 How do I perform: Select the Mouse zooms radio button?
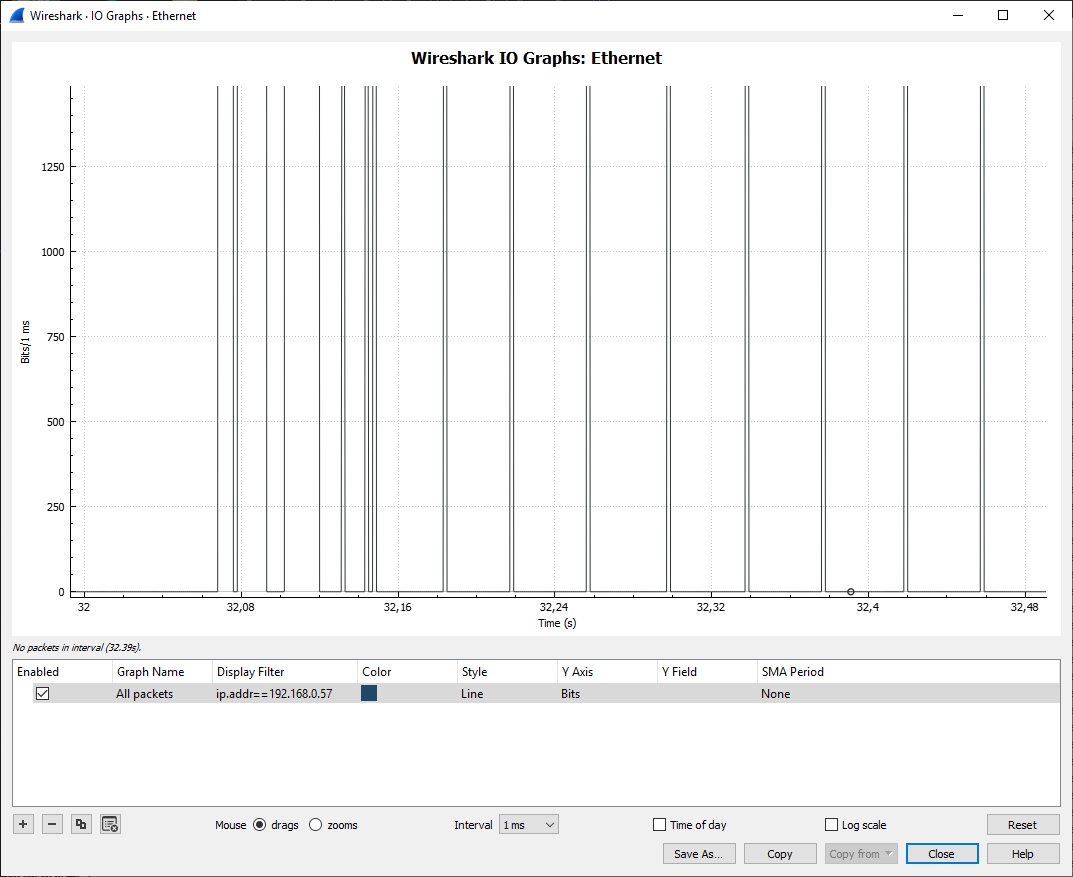pyautogui.click(x=316, y=825)
